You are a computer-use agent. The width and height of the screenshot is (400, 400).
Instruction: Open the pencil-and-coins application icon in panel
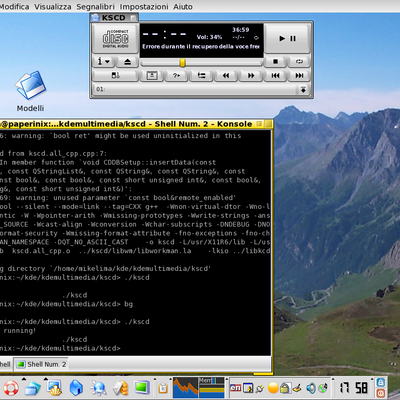pyautogui.click(x=120, y=388)
